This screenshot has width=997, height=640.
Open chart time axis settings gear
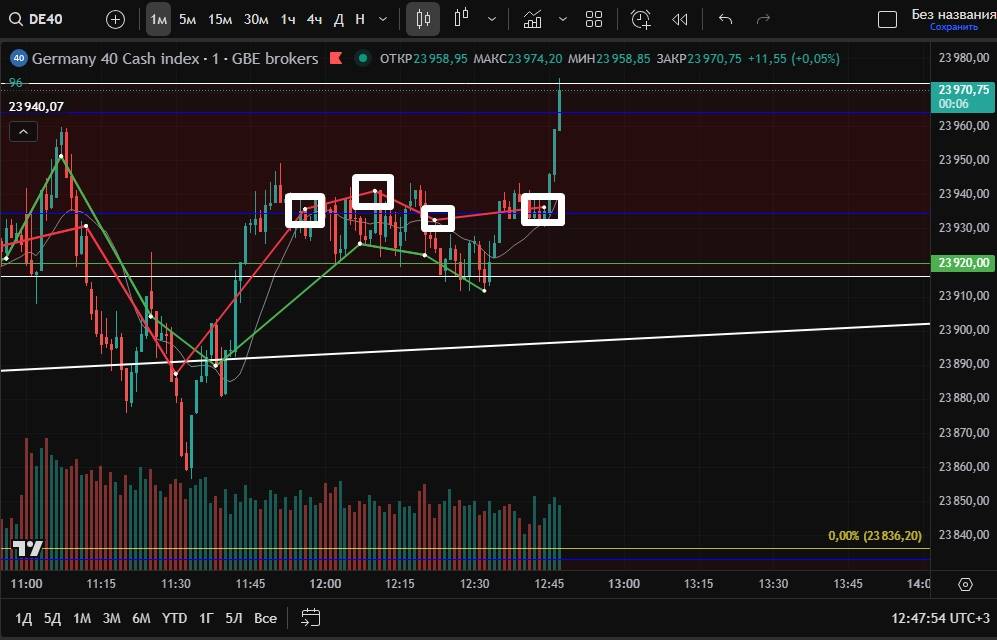pyautogui.click(x=965, y=584)
